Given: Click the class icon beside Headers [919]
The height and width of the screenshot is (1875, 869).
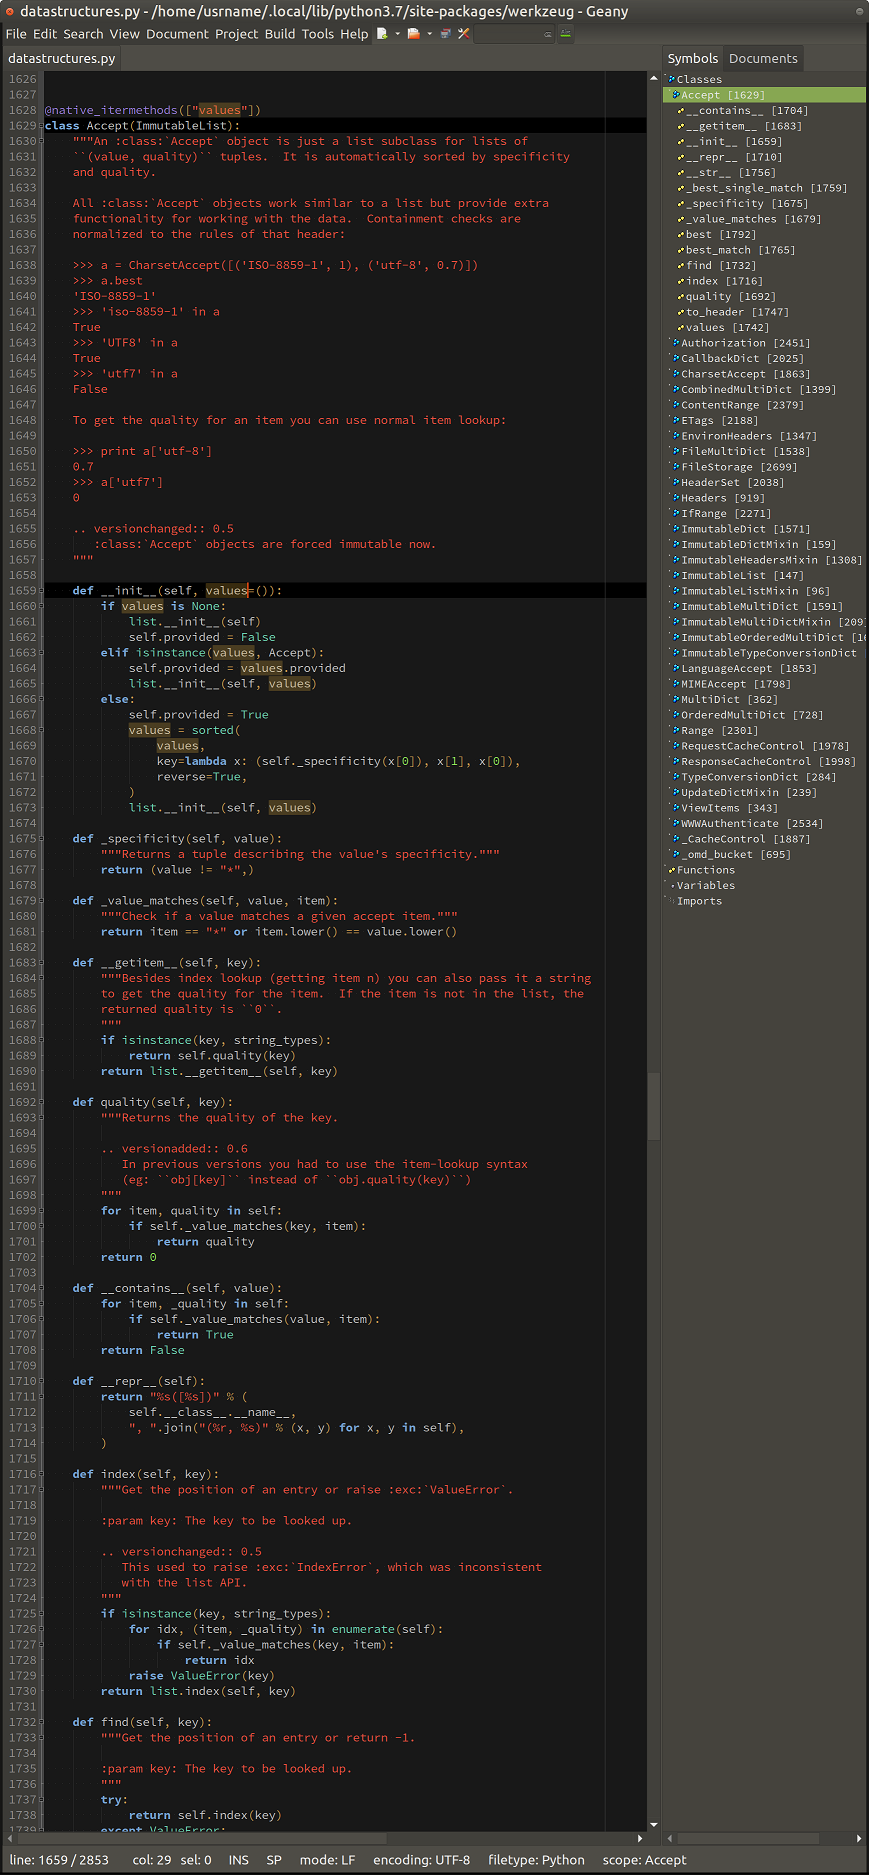Looking at the screenshot, I should point(676,498).
